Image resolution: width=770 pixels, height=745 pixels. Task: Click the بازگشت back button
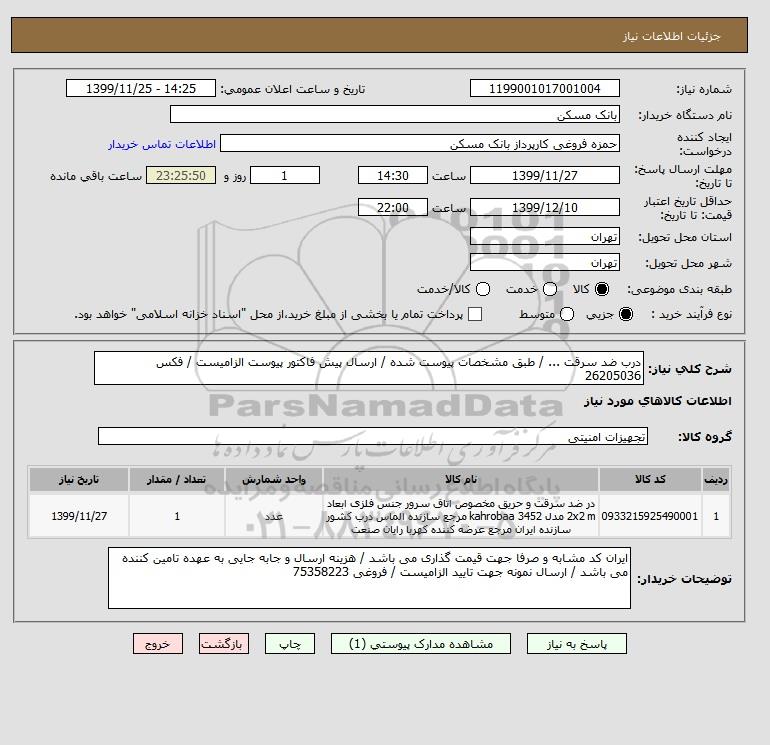click(x=224, y=643)
